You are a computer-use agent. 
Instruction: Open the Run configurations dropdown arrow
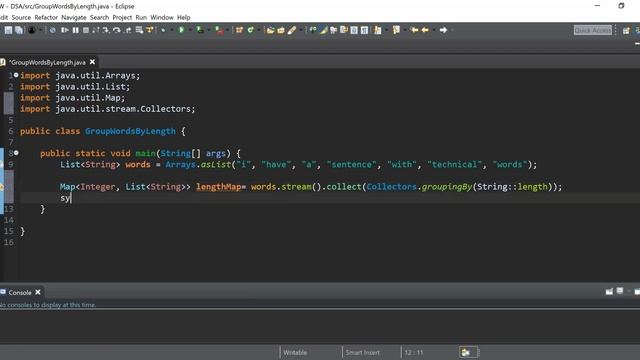pos(190,30)
